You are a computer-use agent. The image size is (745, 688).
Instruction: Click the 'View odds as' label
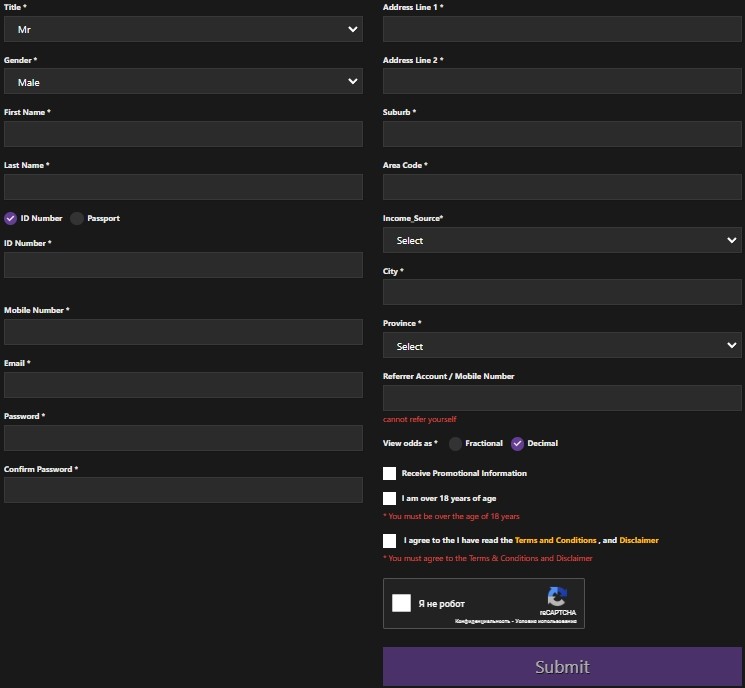tap(410, 443)
